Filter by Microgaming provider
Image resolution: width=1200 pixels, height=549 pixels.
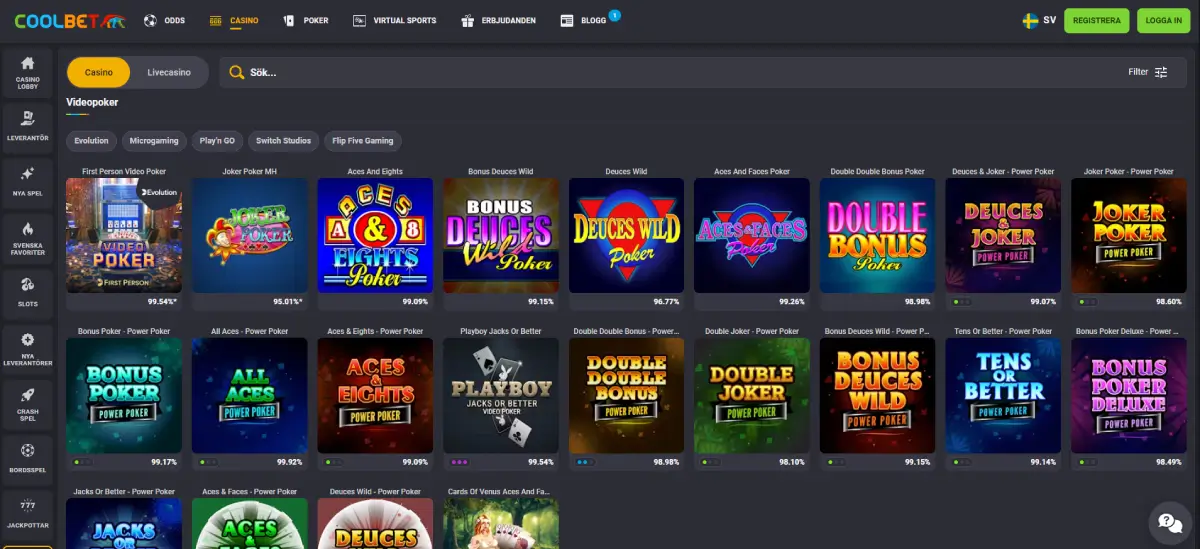[154, 141]
